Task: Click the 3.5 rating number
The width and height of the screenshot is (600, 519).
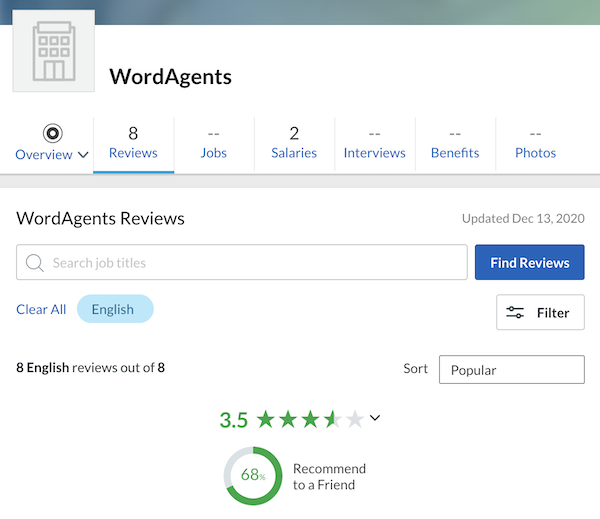Action: point(234,420)
